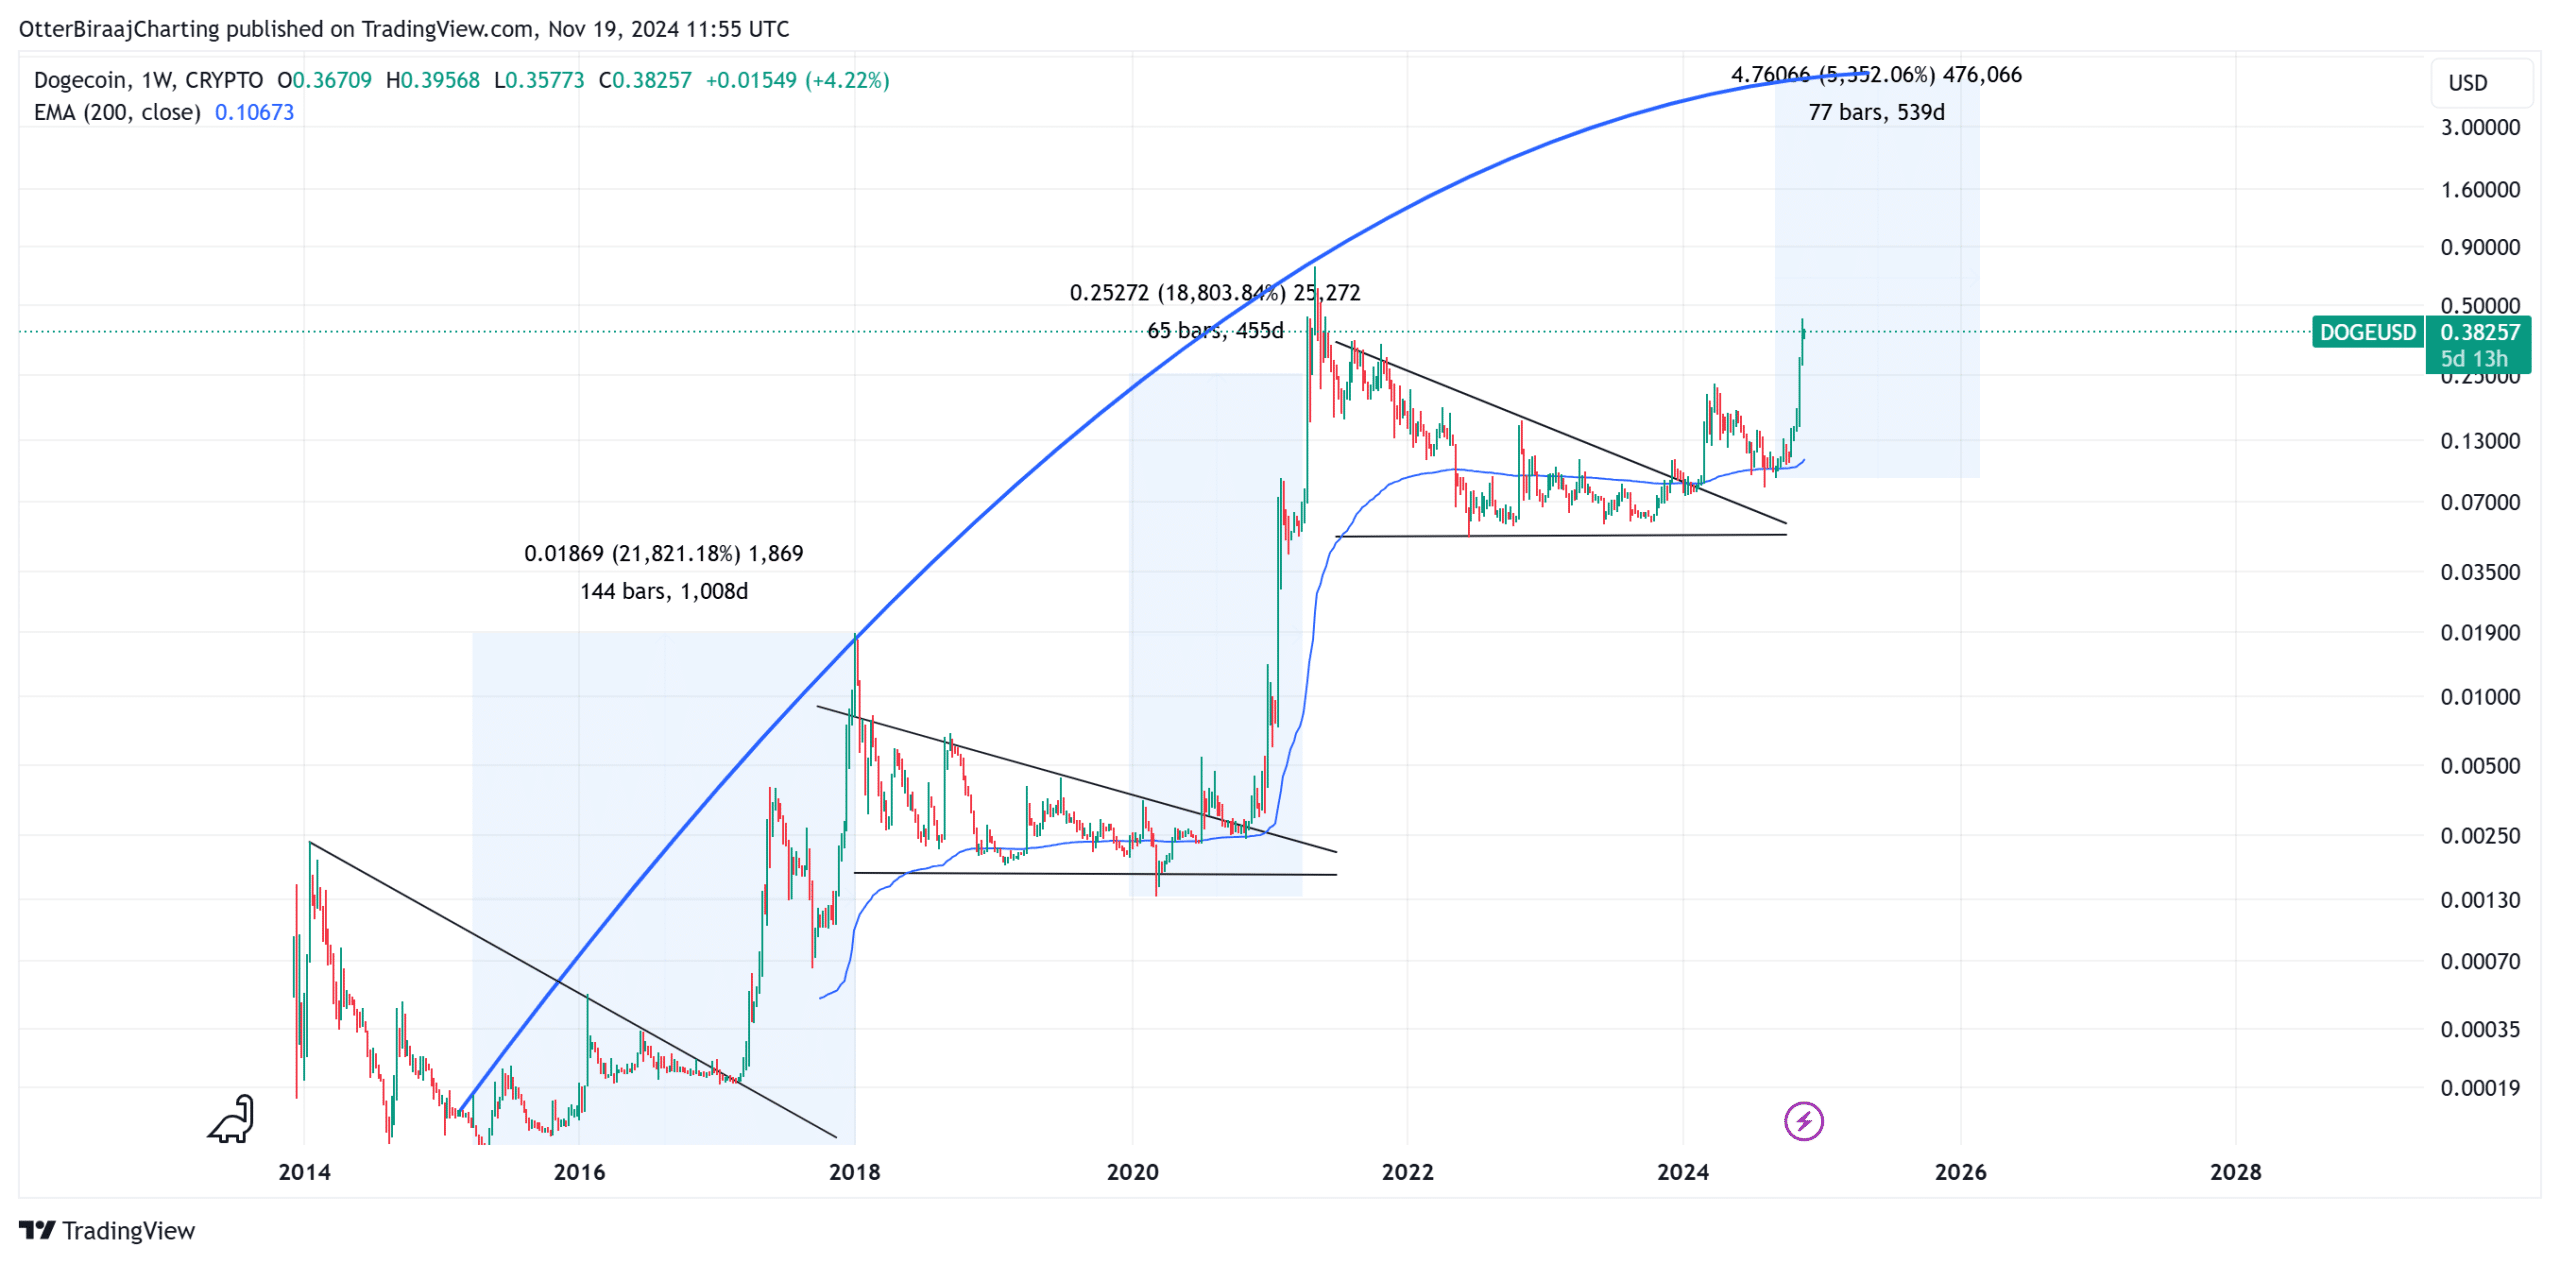Viewport: 2560px width, 1264px height.
Task: Click the 3.00000 price axis label
Action: (2479, 127)
